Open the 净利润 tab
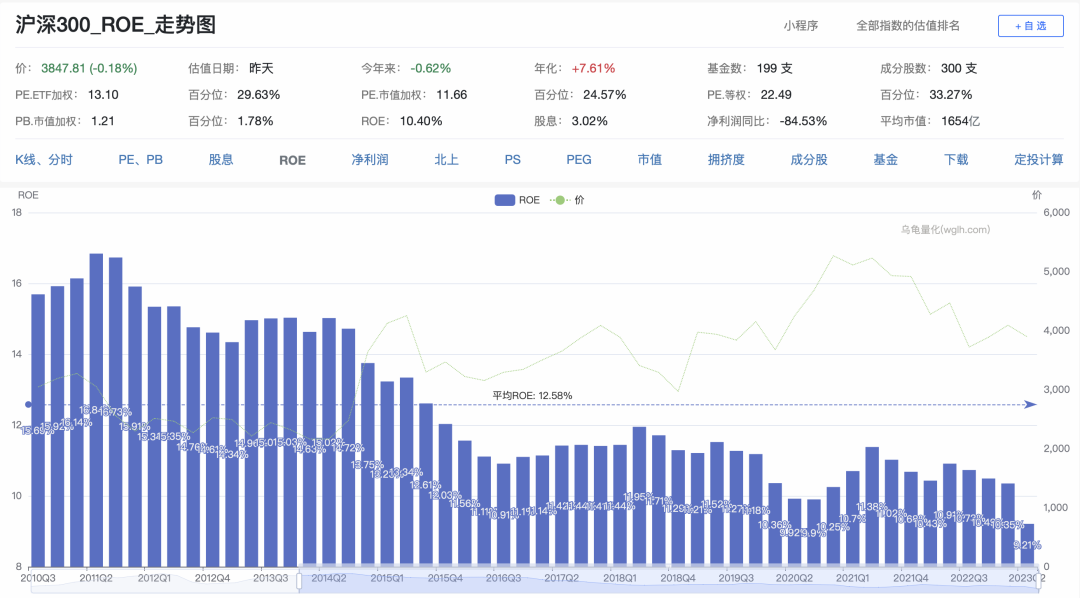Screen dimensions: 1080x598 coord(369,160)
